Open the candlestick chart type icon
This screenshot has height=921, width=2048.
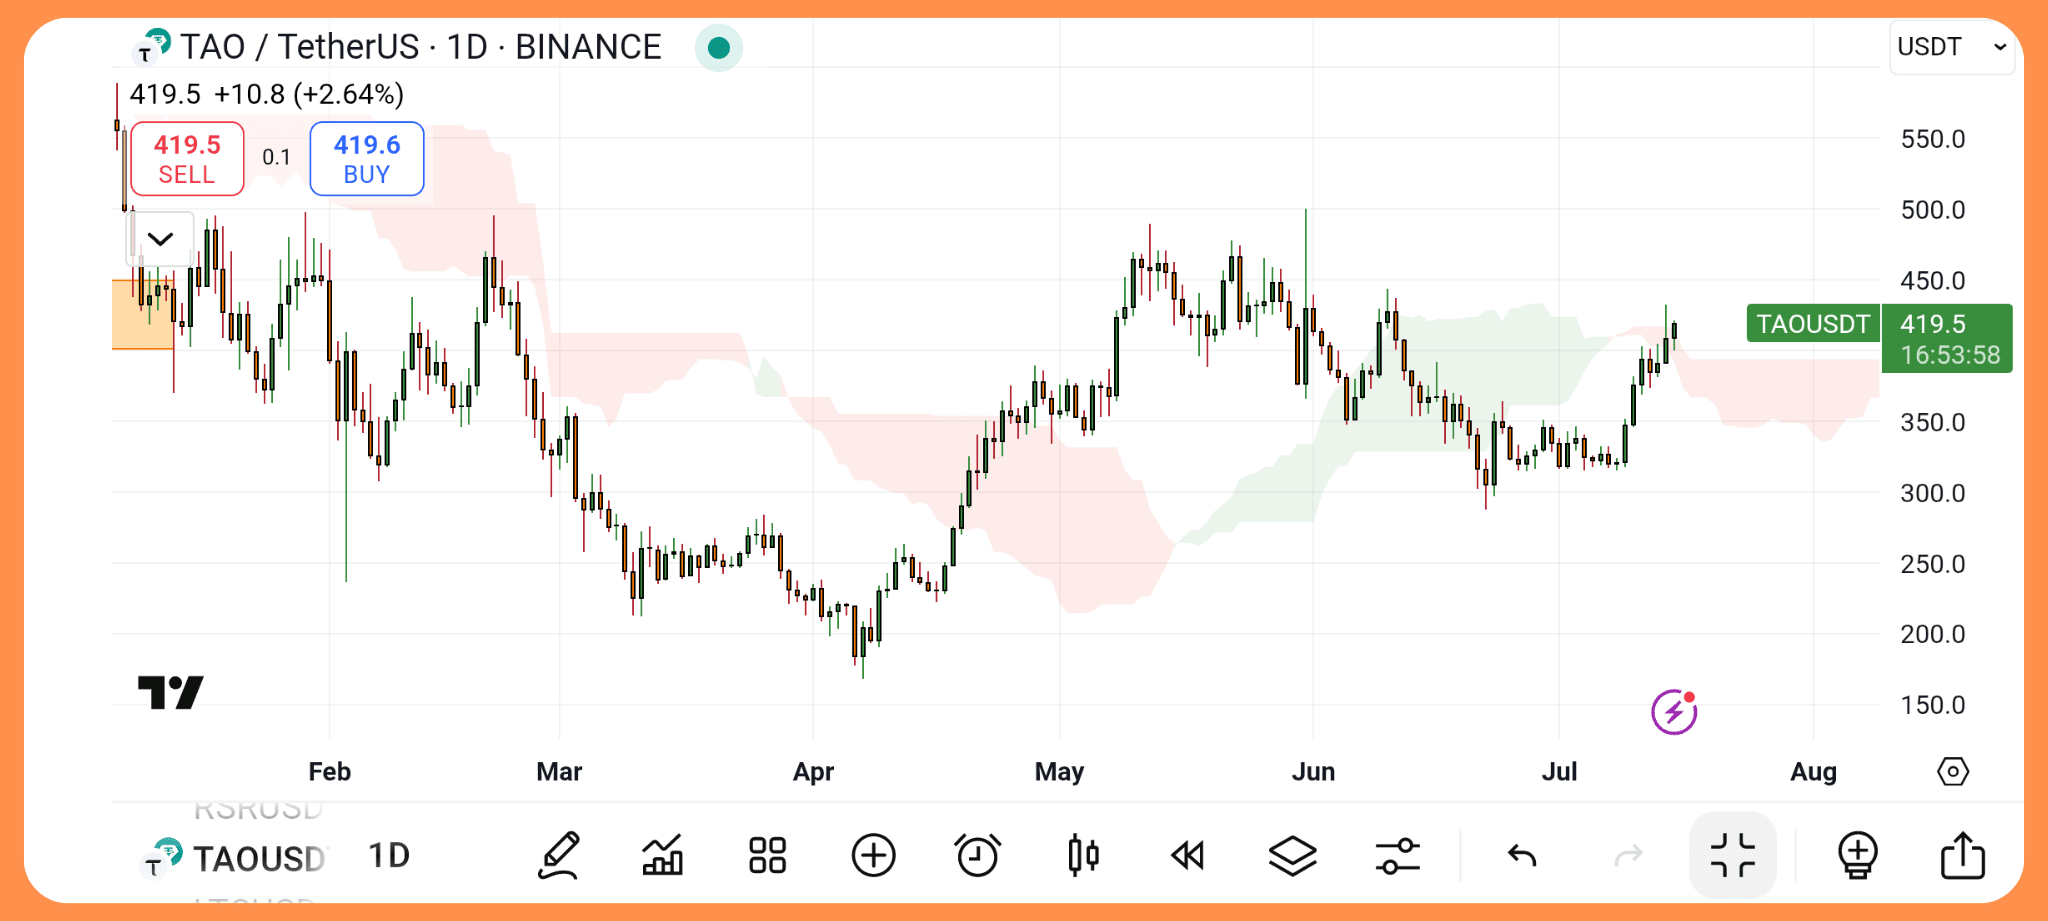click(1083, 856)
